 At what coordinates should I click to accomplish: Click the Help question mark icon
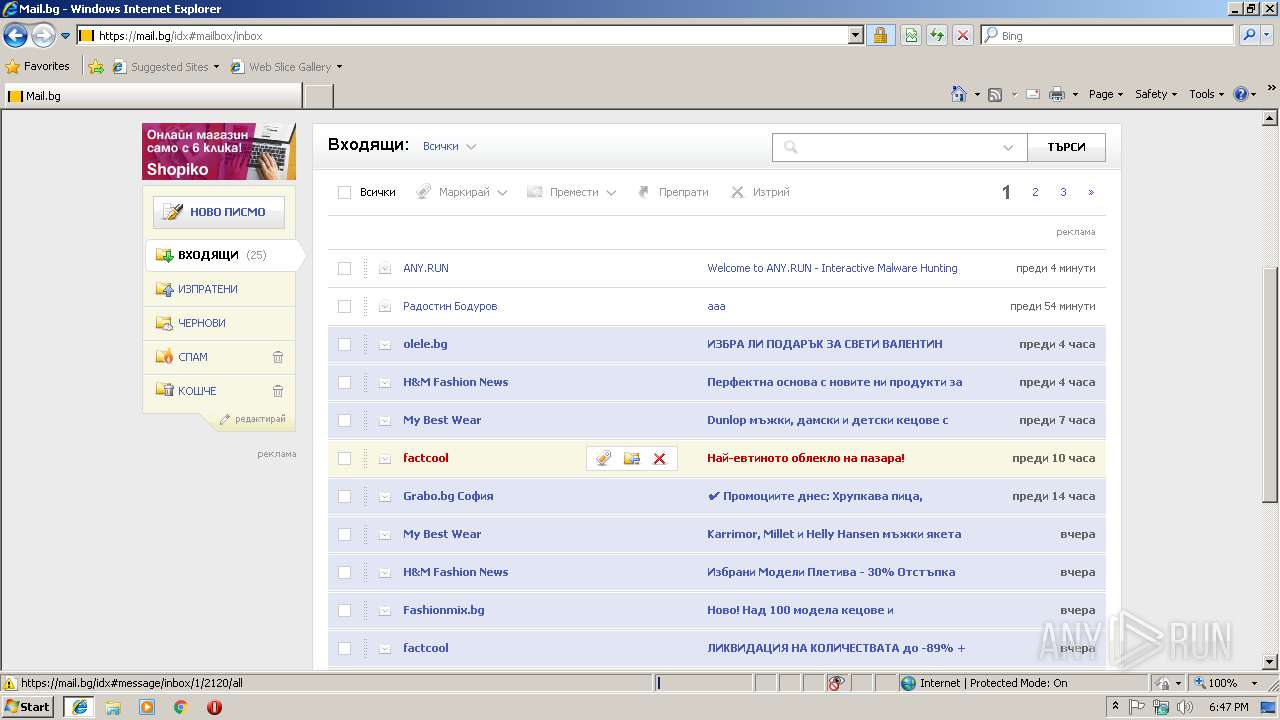(1241, 94)
